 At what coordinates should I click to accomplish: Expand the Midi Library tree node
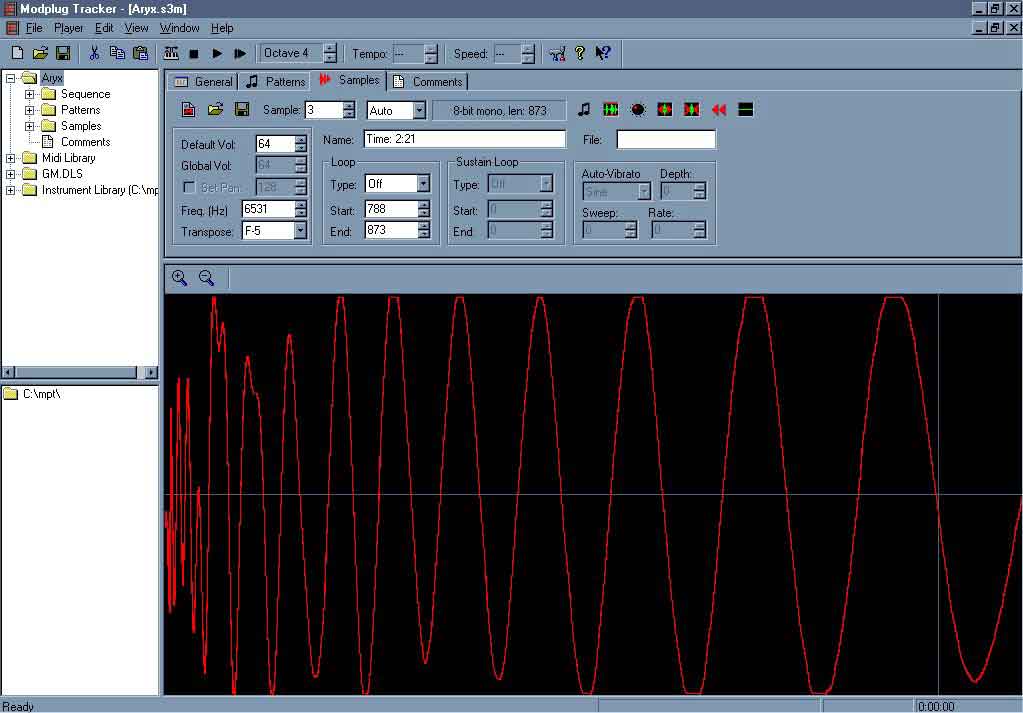(11, 158)
